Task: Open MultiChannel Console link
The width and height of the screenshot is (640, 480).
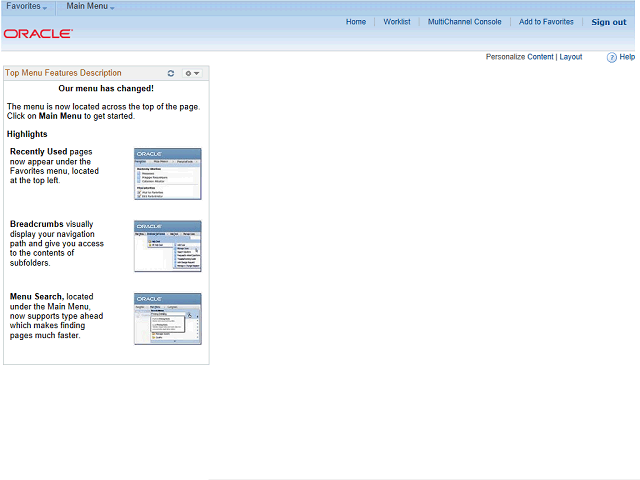Action: tap(464, 22)
